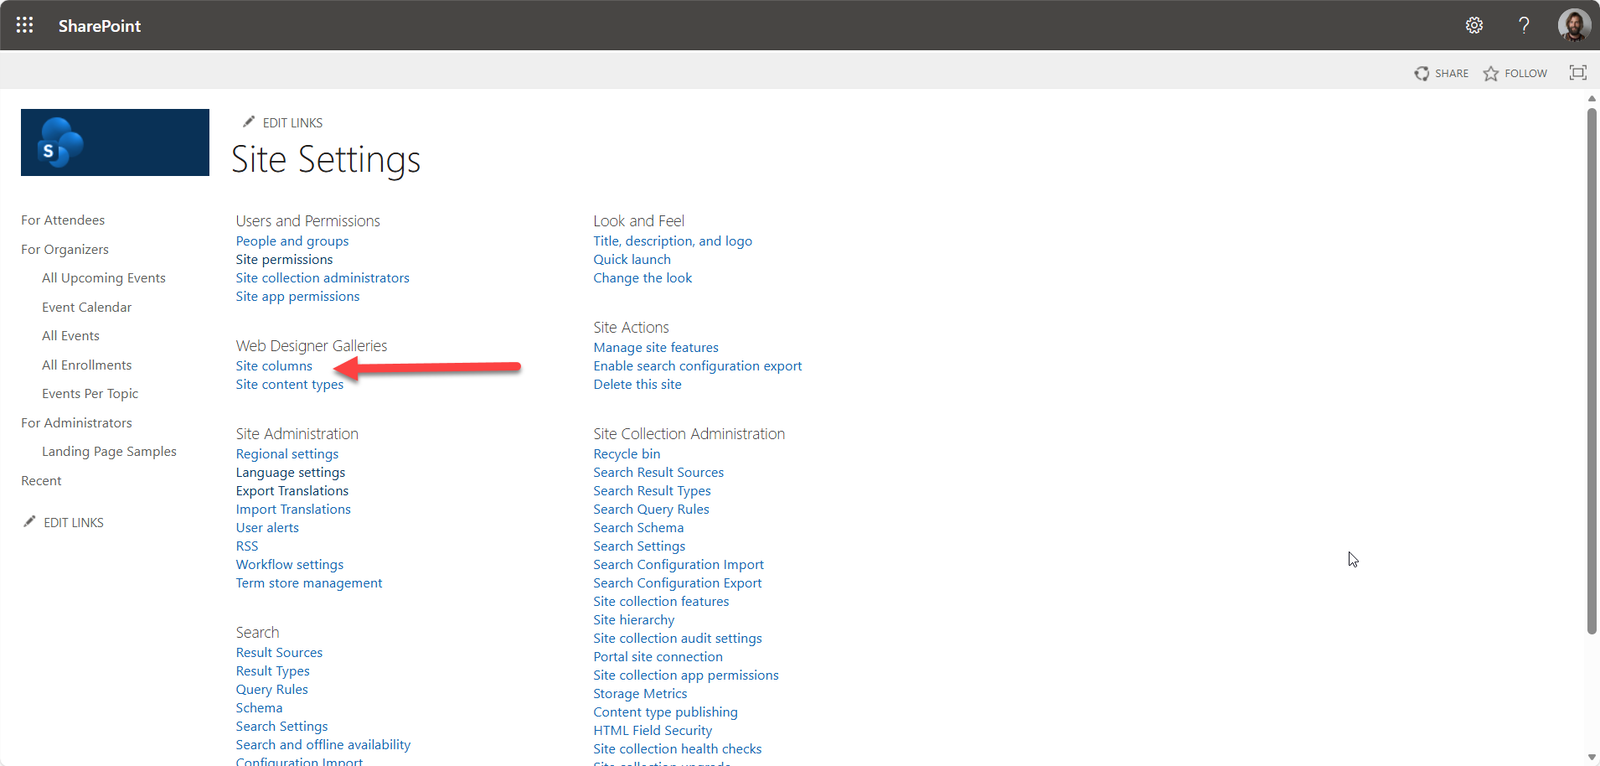The width and height of the screenshot is (1600, 766).
Task: Select Event Calendar in left navigation
Action: pyautogui.click(x=86, y=307)
